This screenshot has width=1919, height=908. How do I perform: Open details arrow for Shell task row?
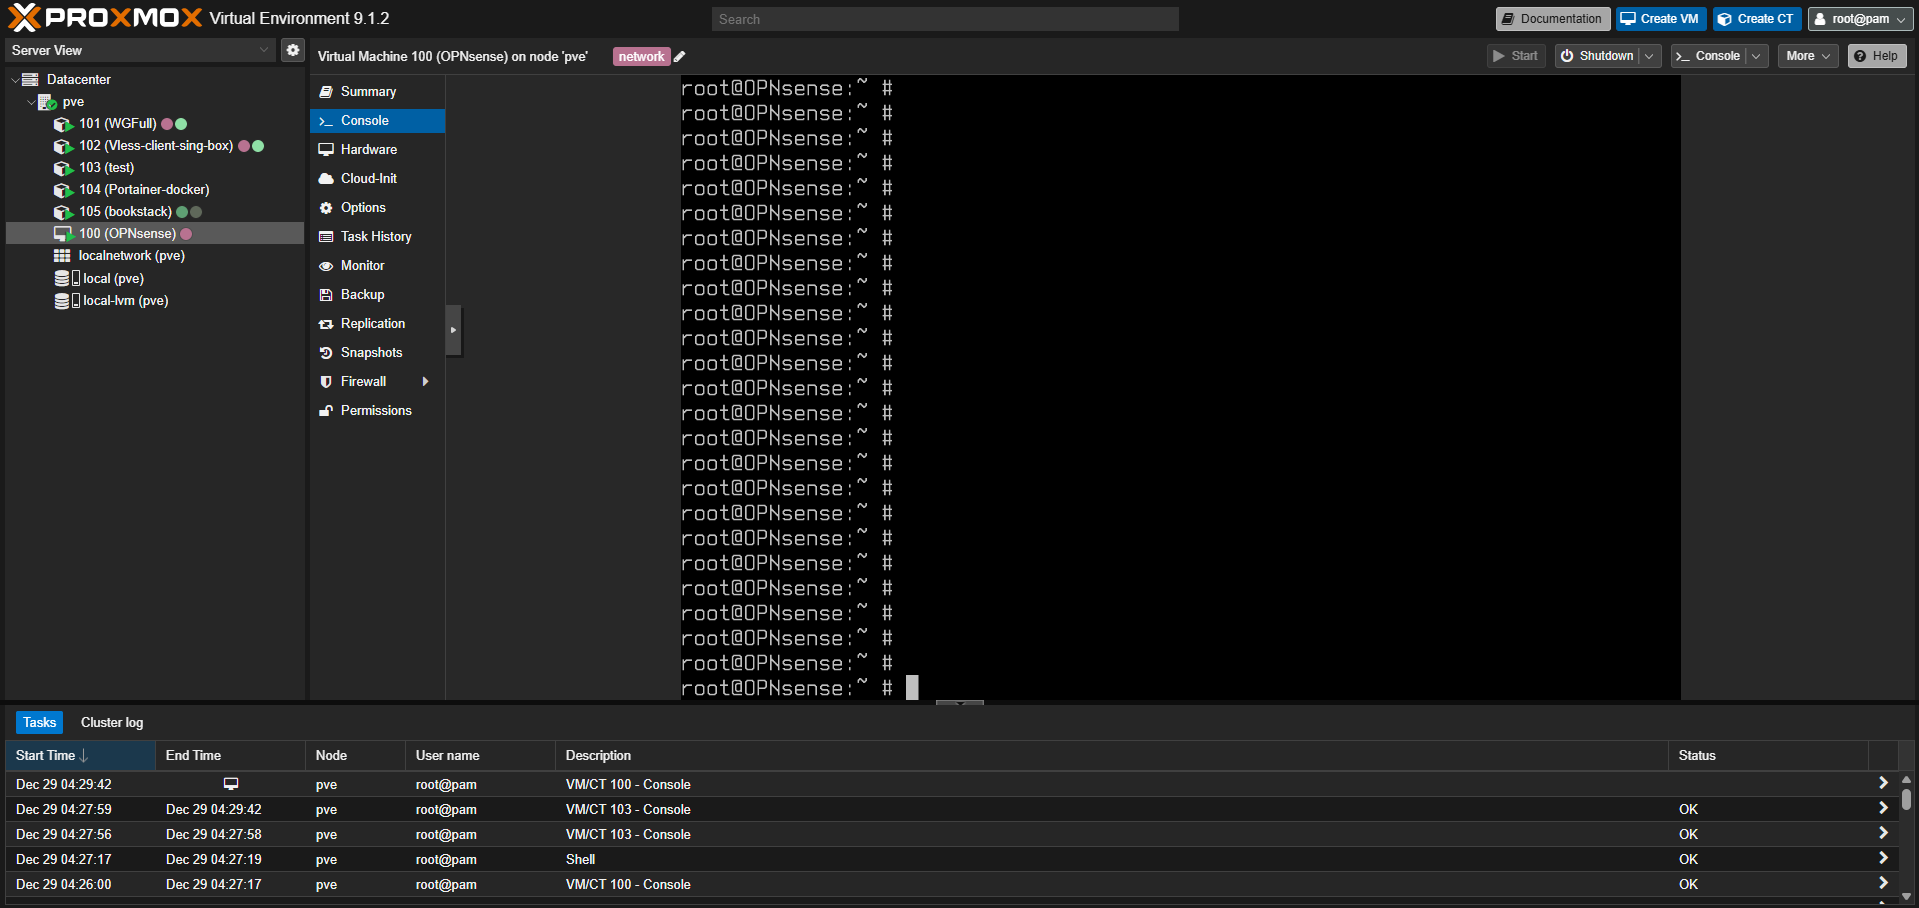click(x=1883, y=858)
